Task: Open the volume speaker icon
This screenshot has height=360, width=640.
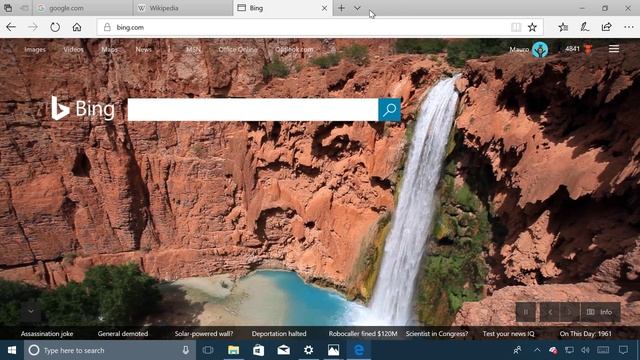Action: (x=585, y=350)
